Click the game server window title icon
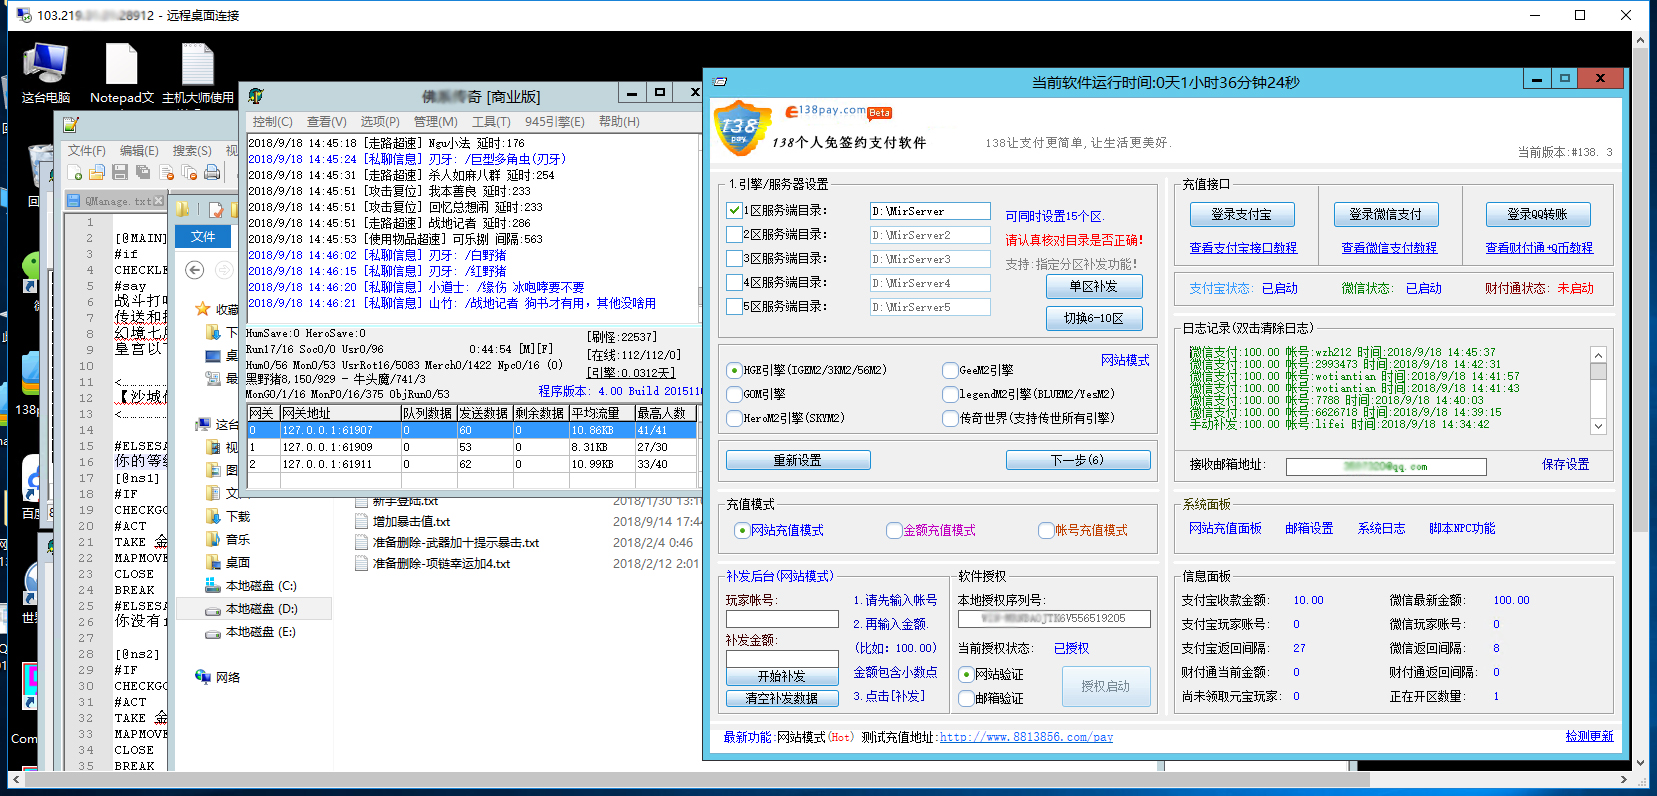The height and width of the screenshot is (796, 1657). tap(256, 96)
